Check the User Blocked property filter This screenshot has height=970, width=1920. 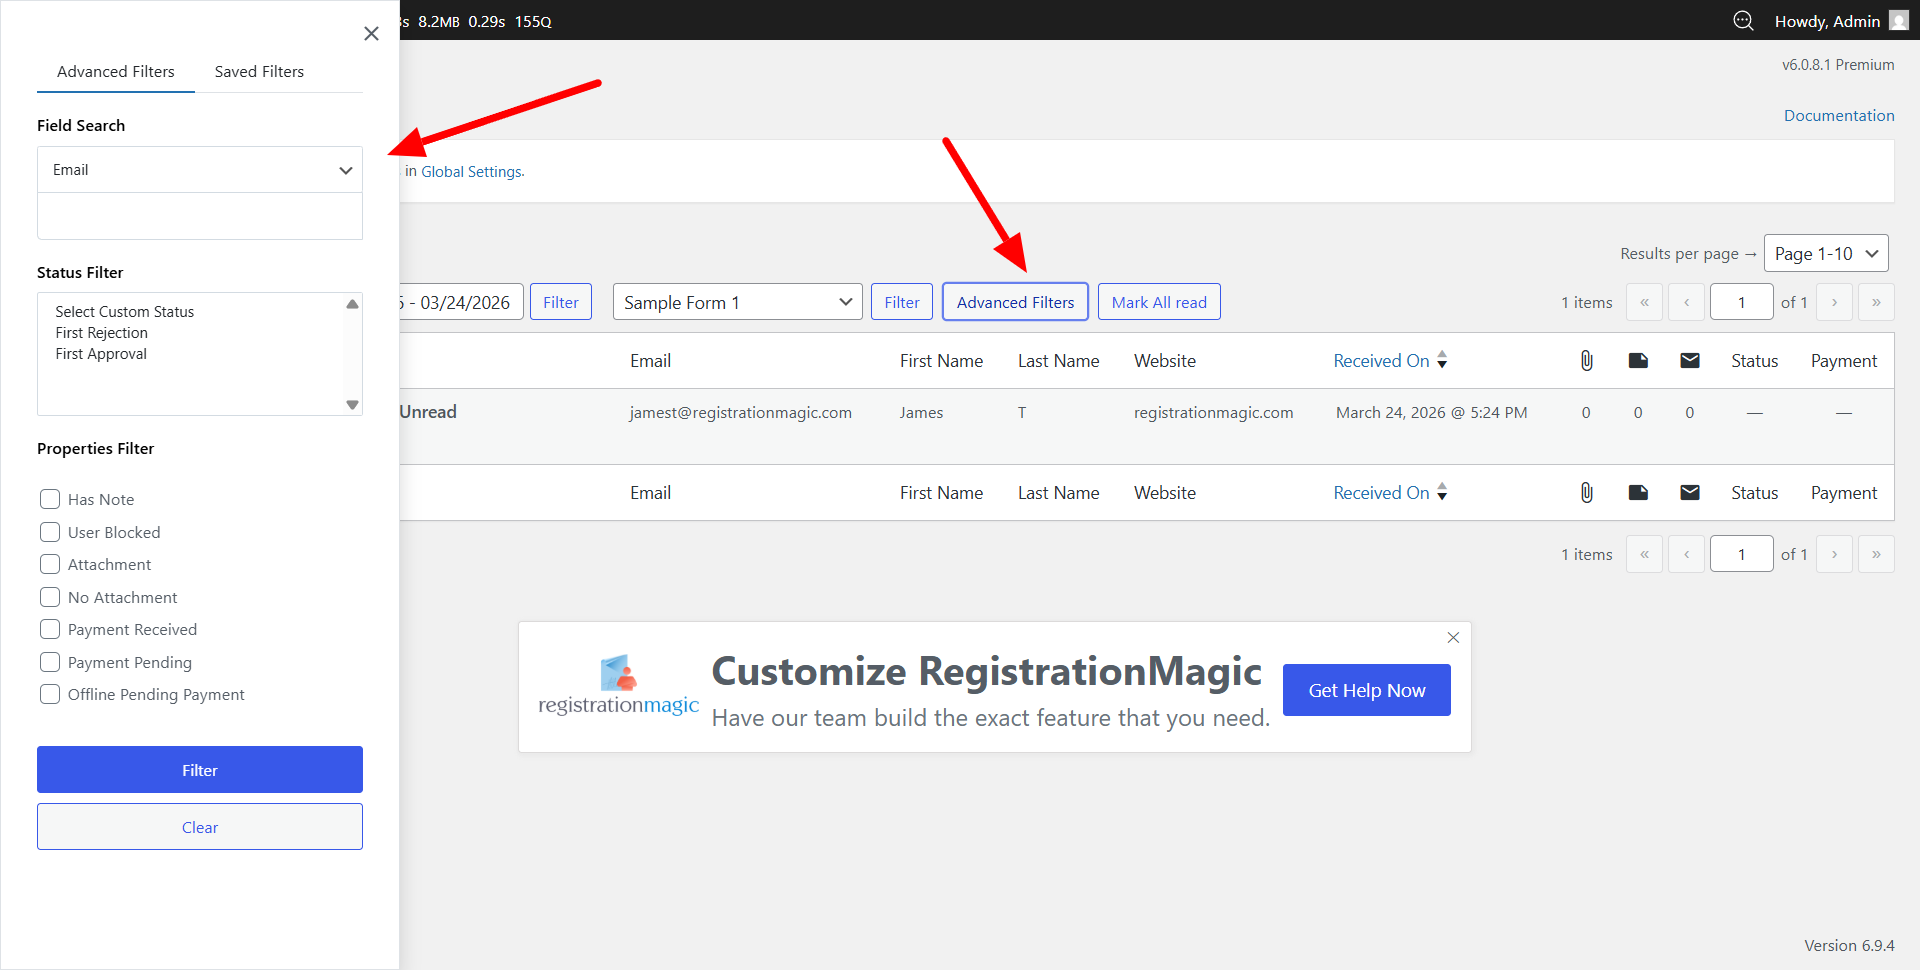click(50, 532)
